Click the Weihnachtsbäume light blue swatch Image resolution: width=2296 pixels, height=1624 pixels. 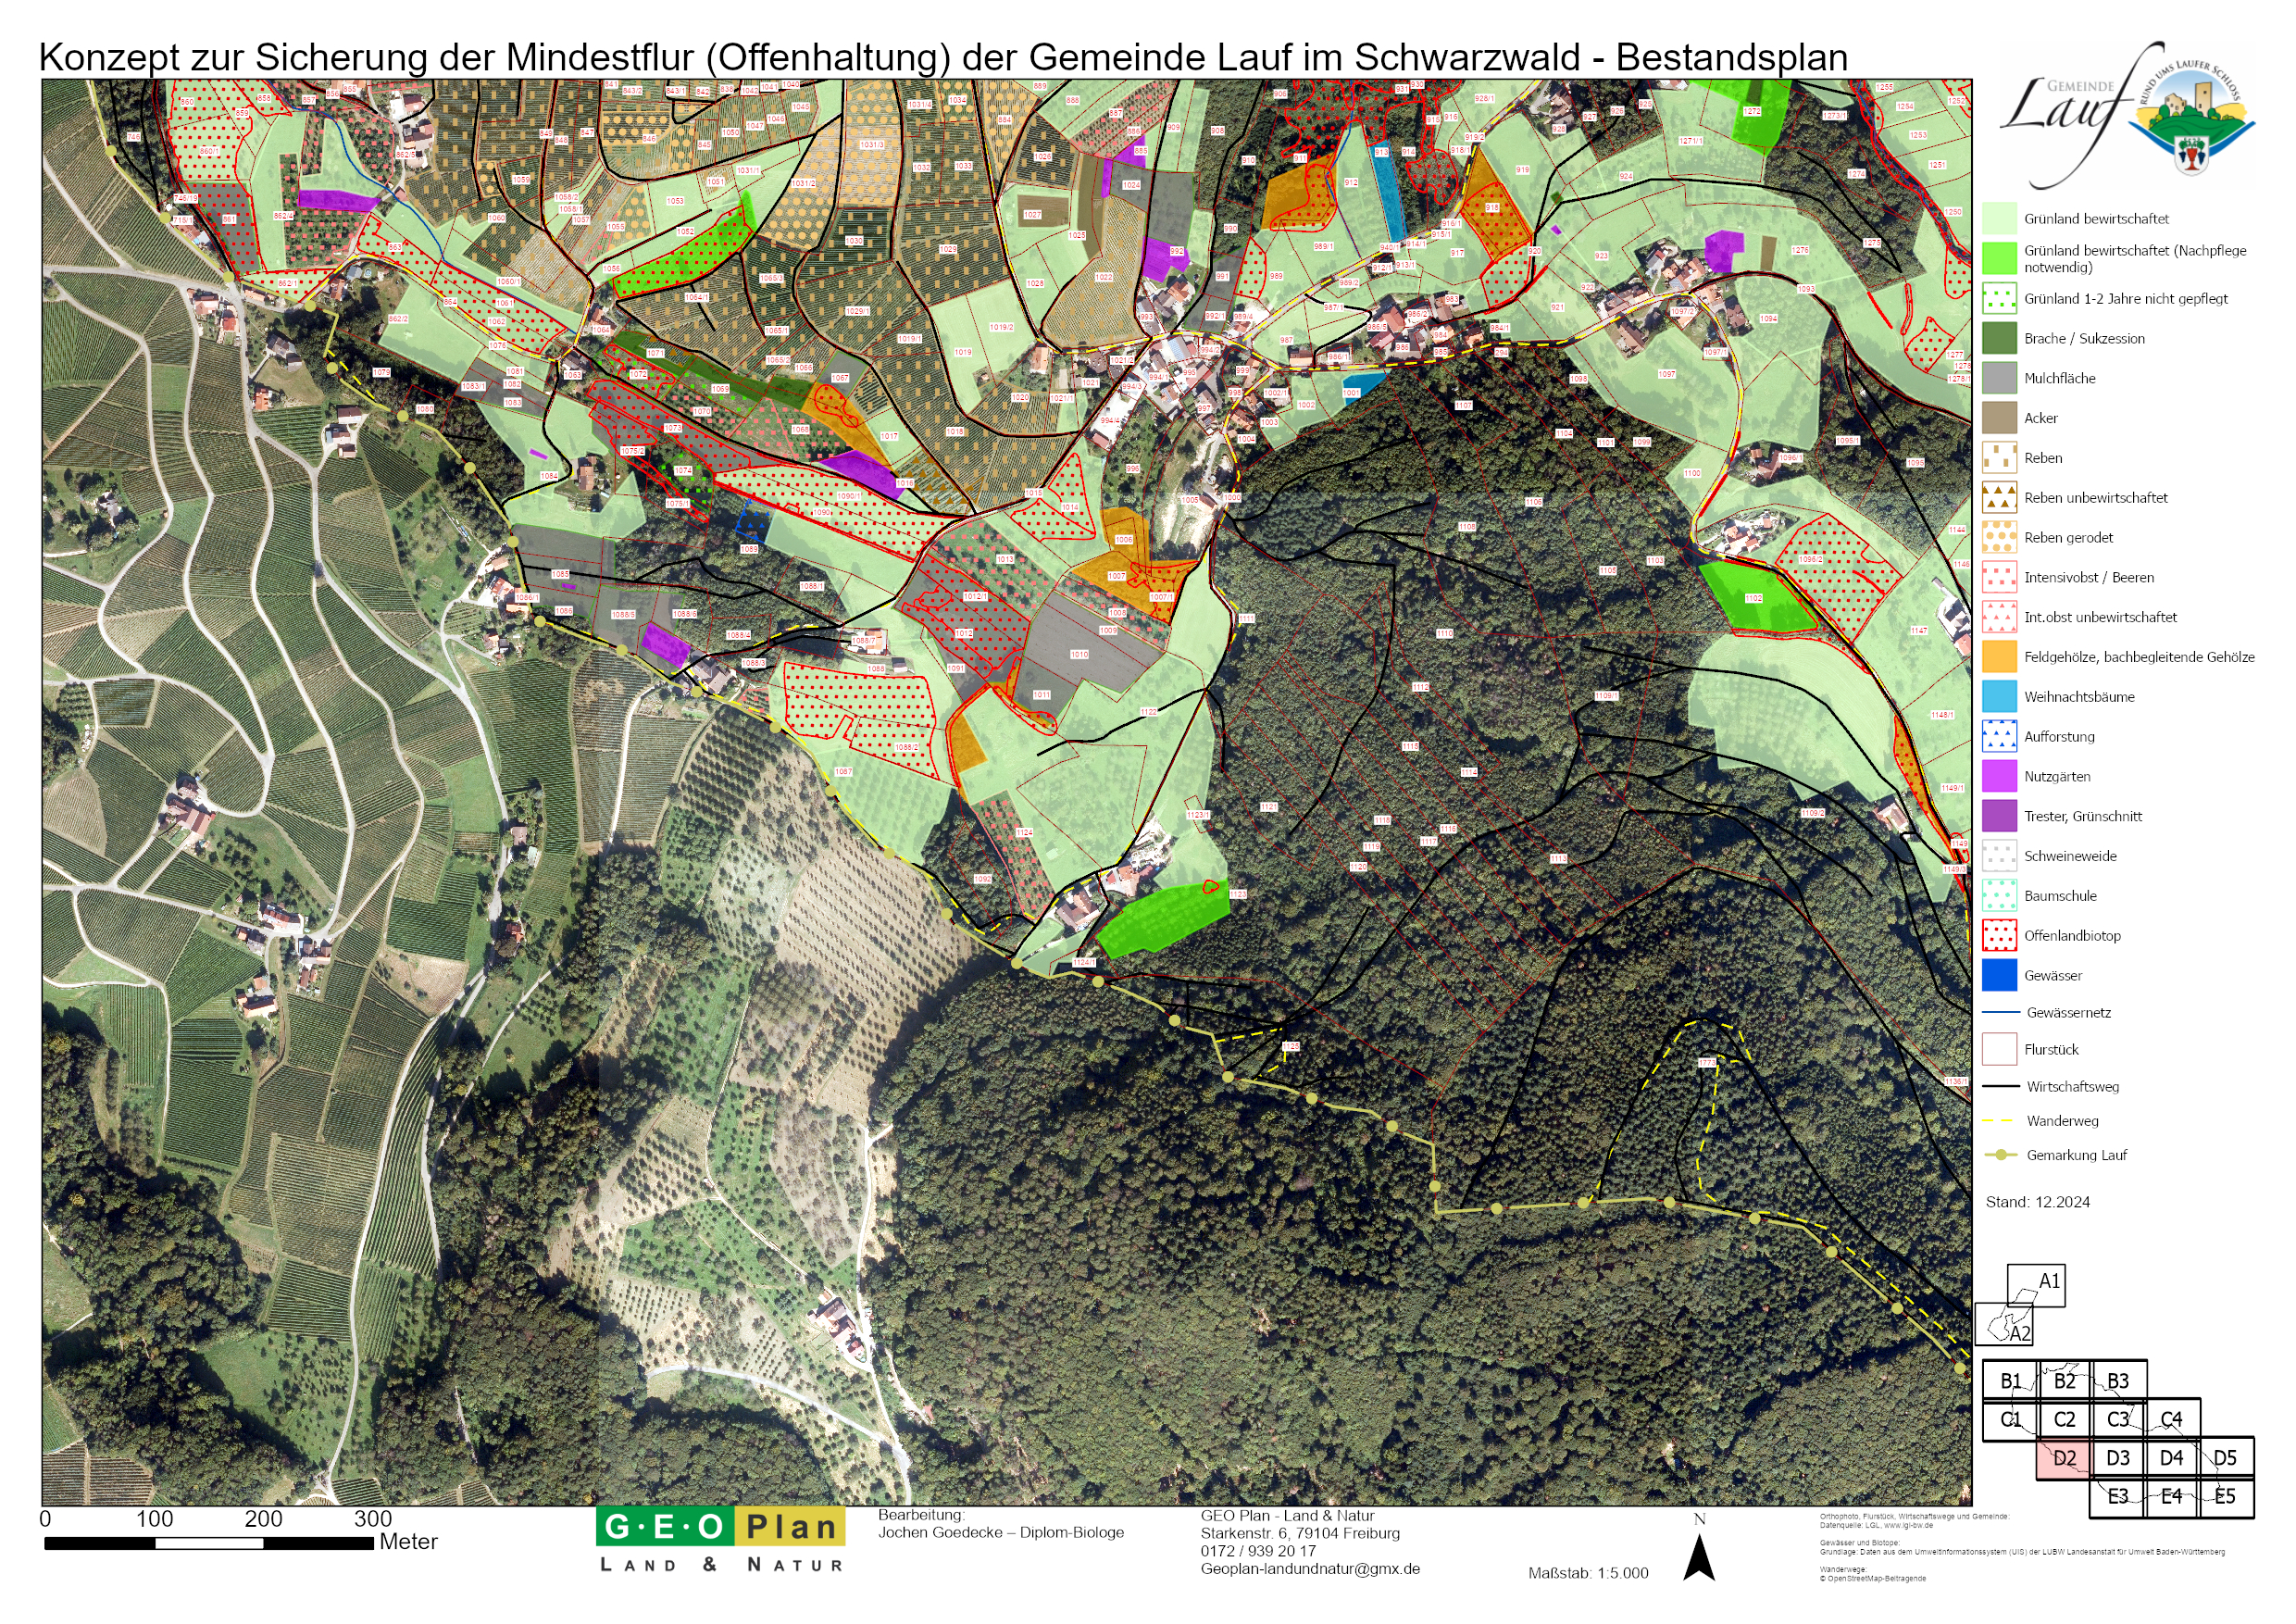coord(1999,696)
